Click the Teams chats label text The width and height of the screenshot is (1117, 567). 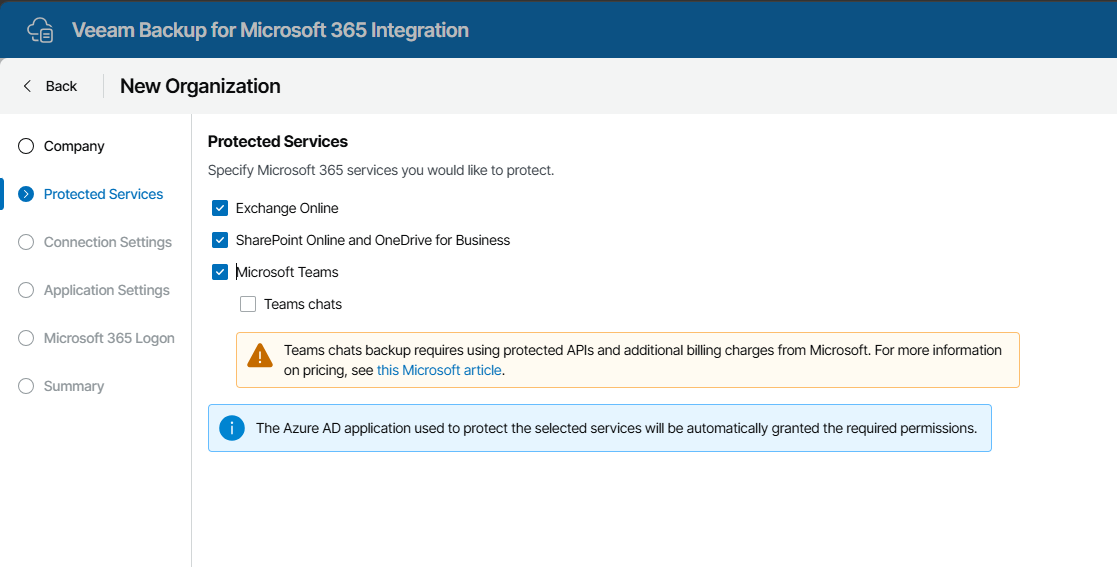coord(303,304)
